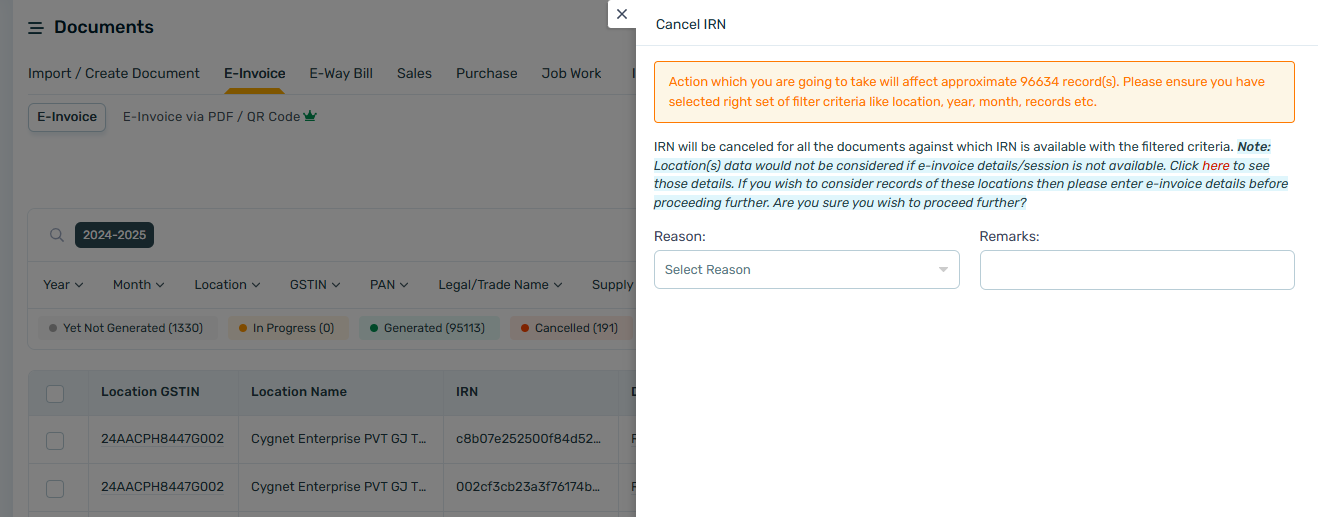The width and height of the screenshot is (1318, 517).
Task: Expand the Year filter dropdown
Action: (x=63, y=285)
